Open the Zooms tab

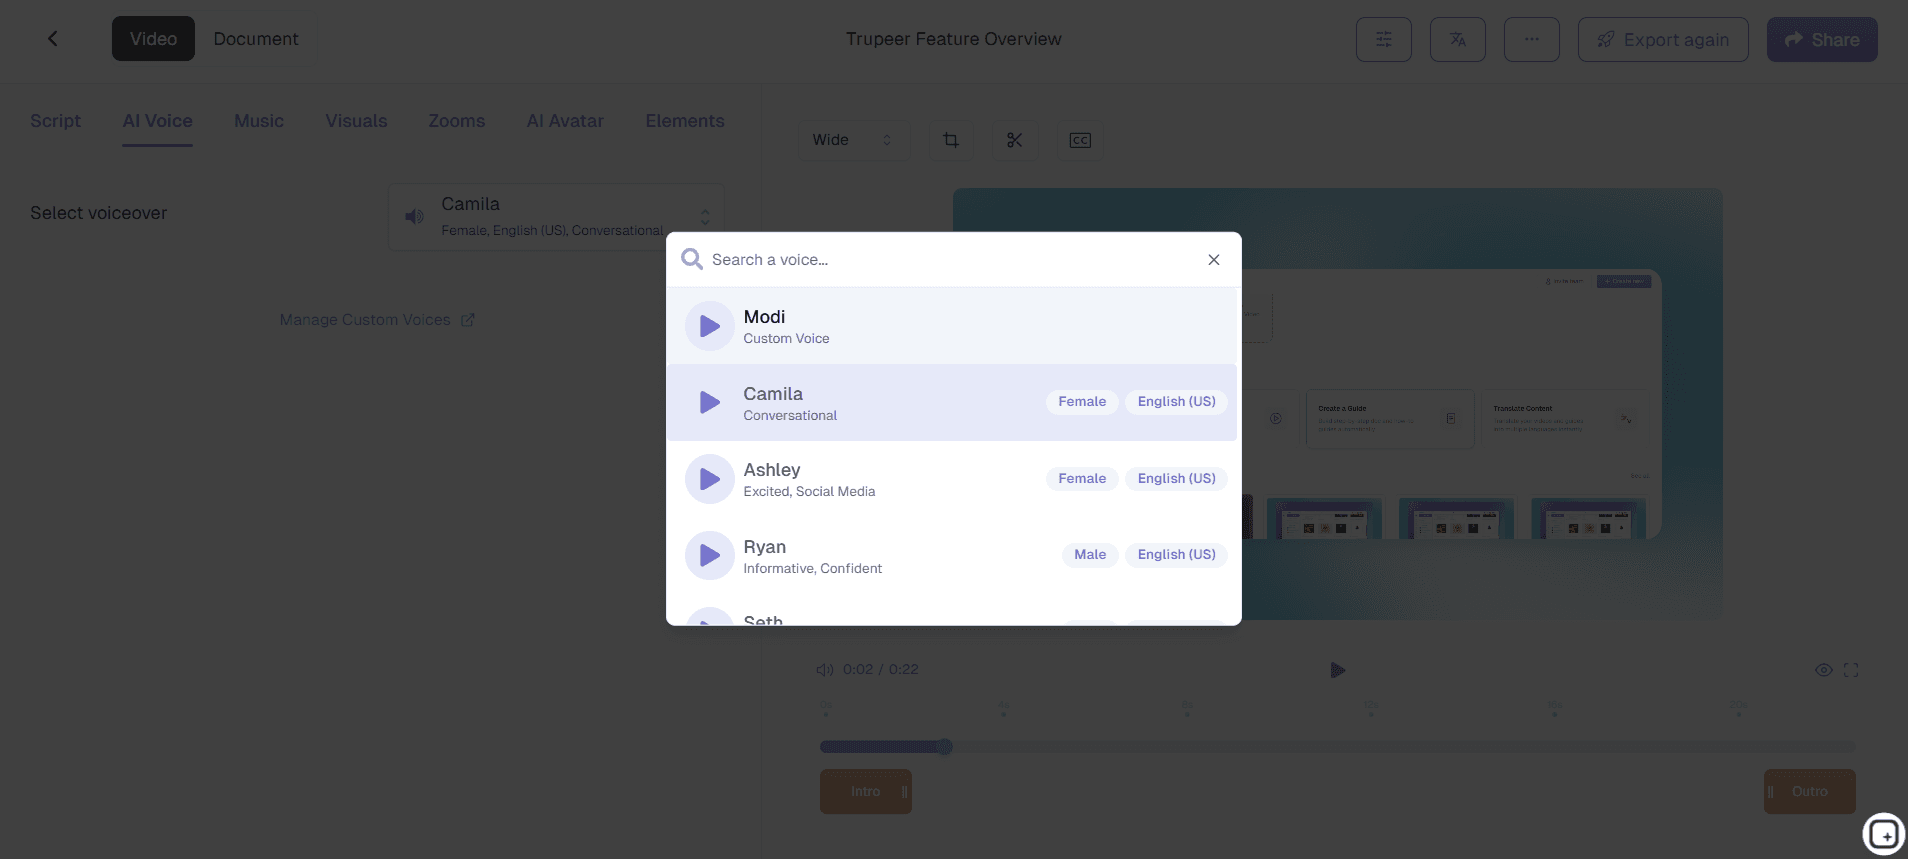[x=457, y=121]
